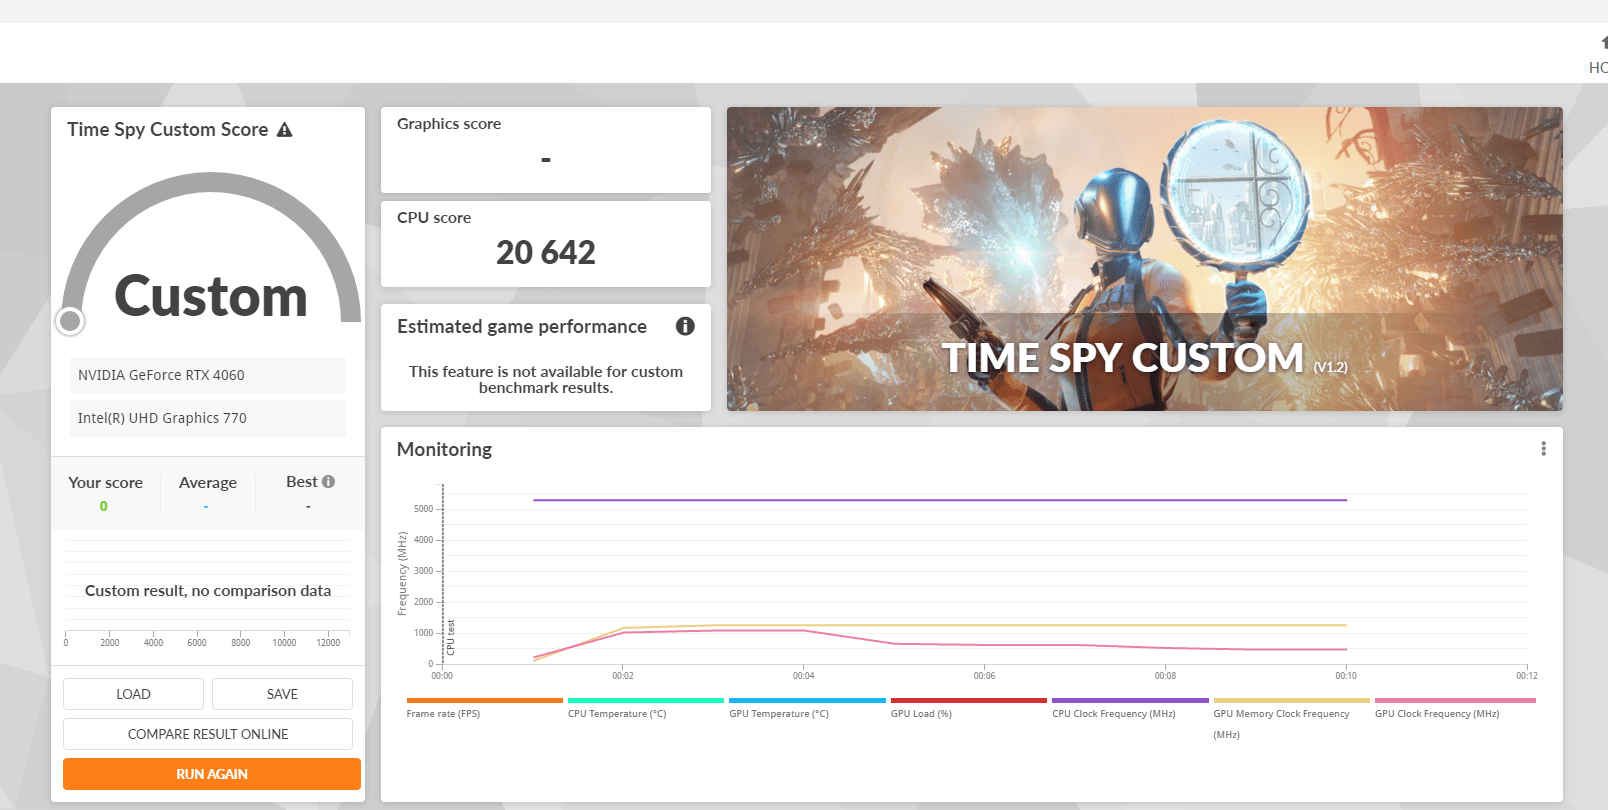Click COMPARE RESULT ONLINE
The height and width of the screenshot is (810, 1608).
tap(208, 734)
